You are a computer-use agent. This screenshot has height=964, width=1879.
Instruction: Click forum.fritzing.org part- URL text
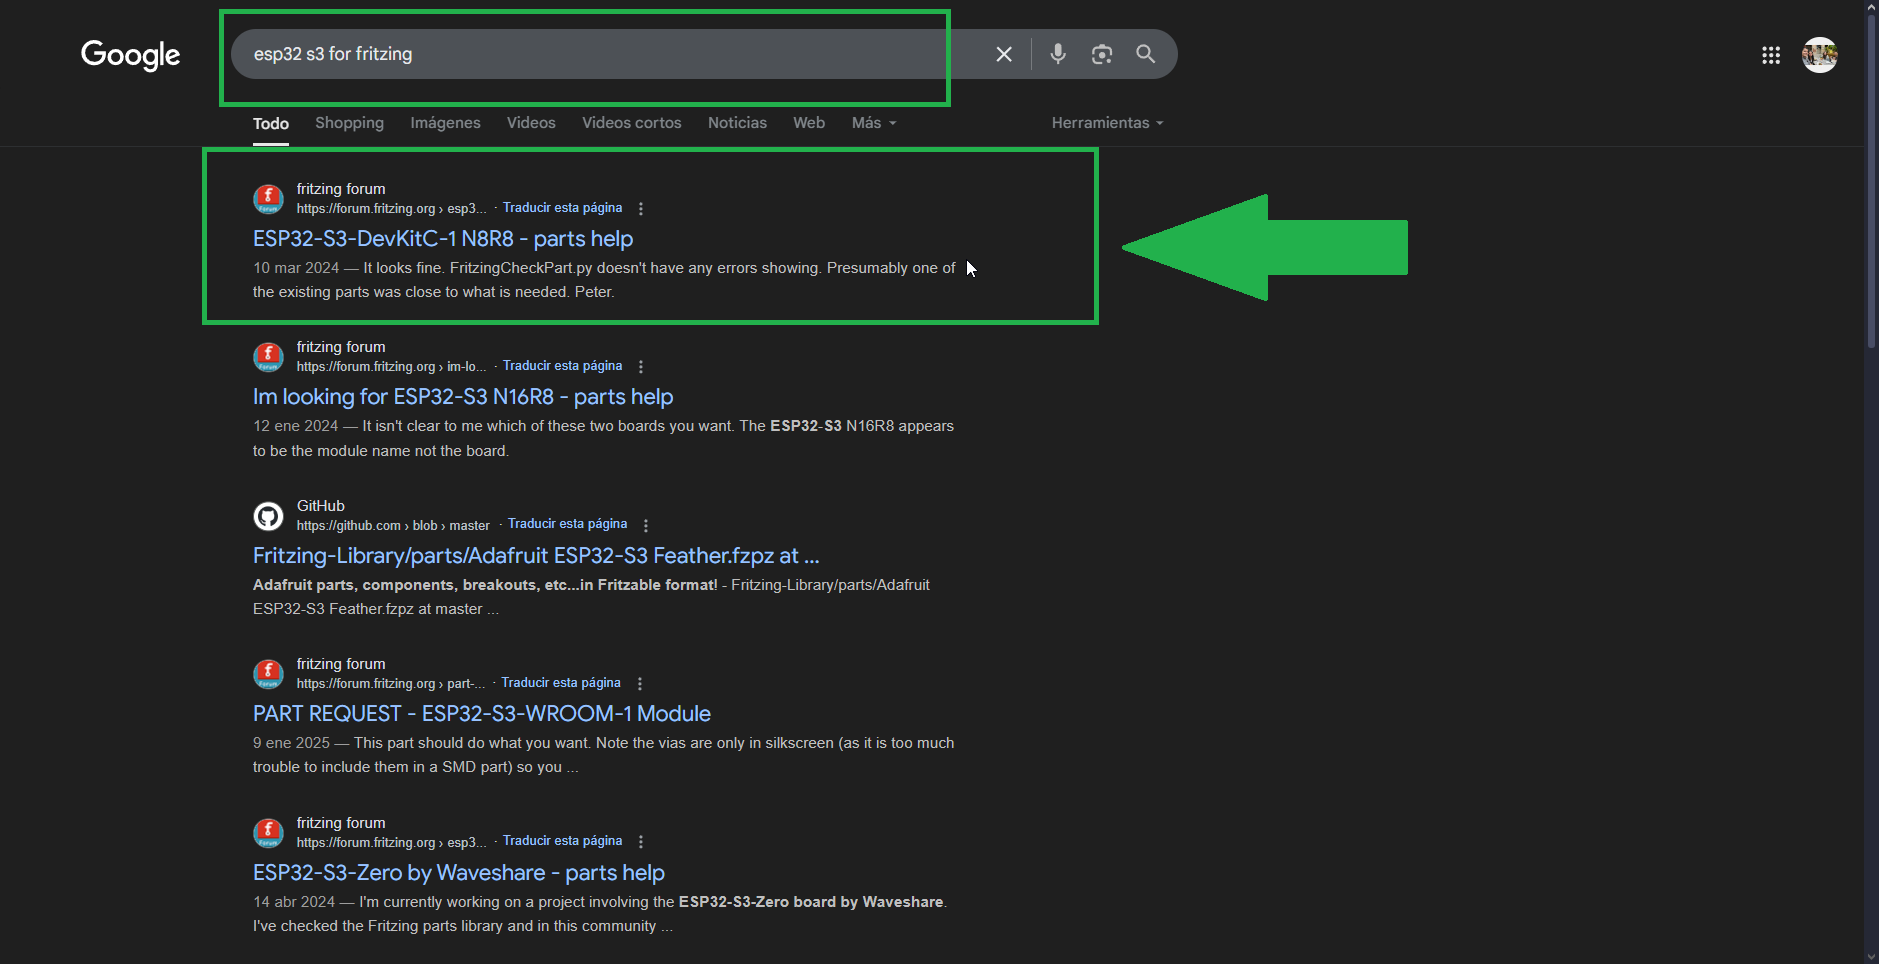[390, 684]
